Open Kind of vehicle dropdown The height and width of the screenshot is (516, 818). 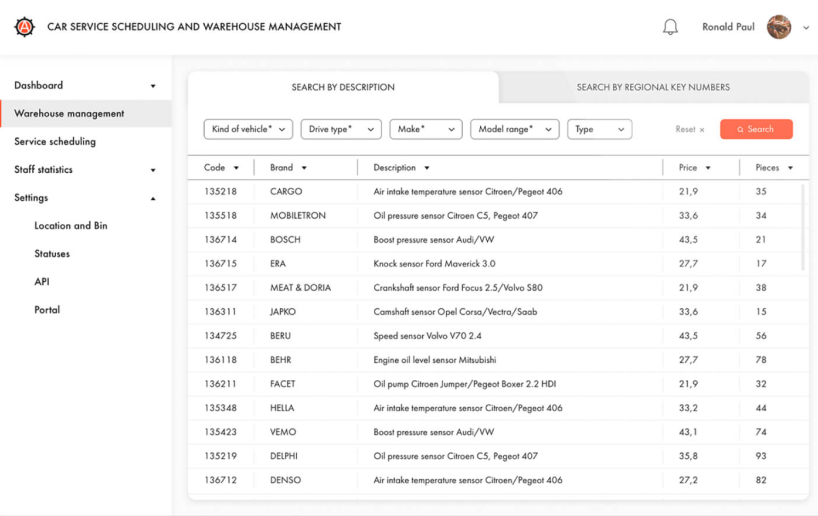tap(248, 129)
